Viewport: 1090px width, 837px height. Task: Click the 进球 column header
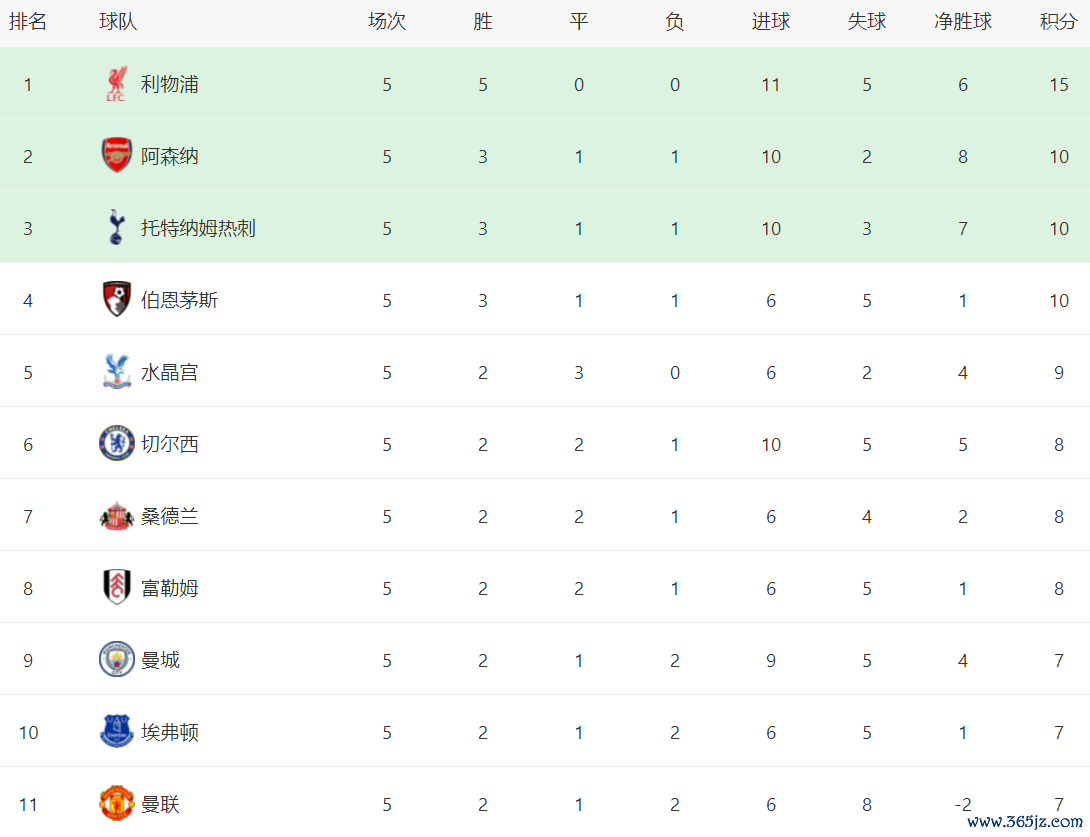[x=771, y=22]
